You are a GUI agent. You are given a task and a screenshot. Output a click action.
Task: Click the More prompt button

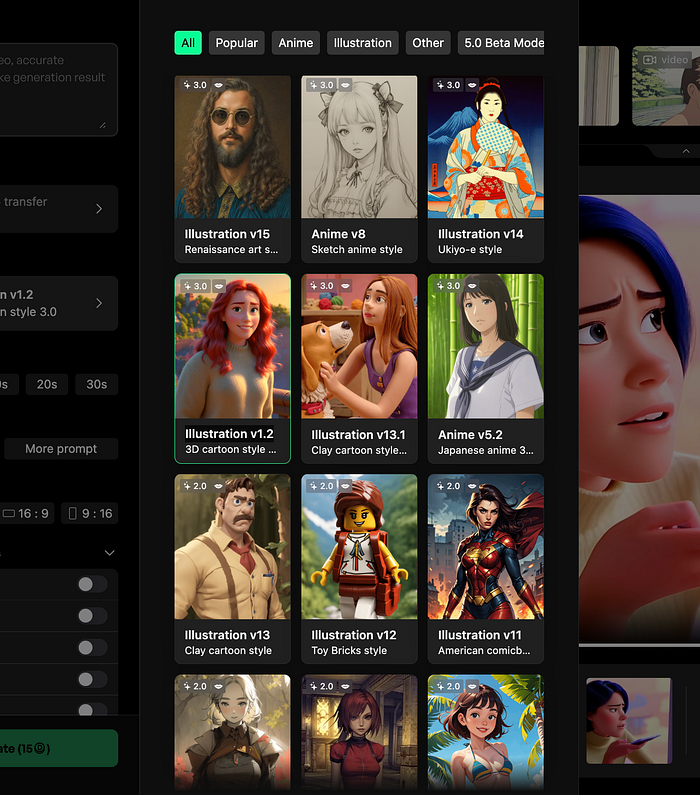pos(61,449)
